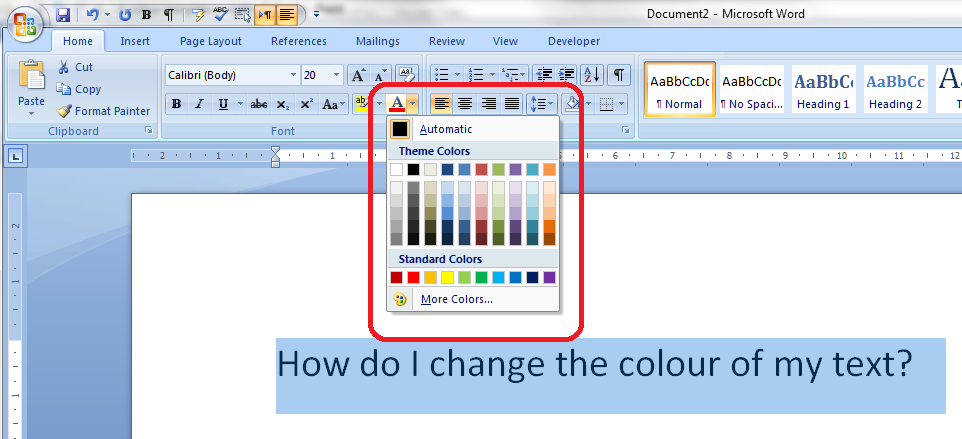Open the Mailings ribbon tab
Image resolution: width=962 pixels, height=439 pixels.
click(x=378, y=41)
